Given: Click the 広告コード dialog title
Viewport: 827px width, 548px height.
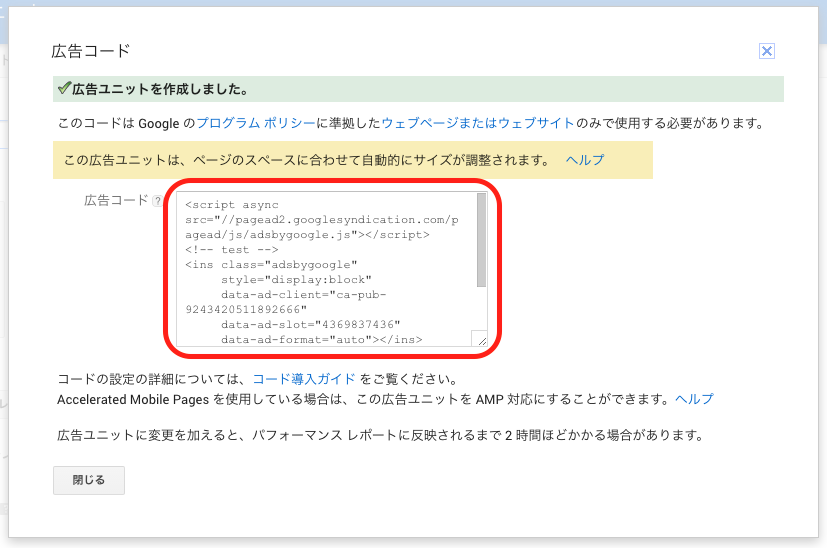Looking at the screenshot, I should [x=91, y=51].
